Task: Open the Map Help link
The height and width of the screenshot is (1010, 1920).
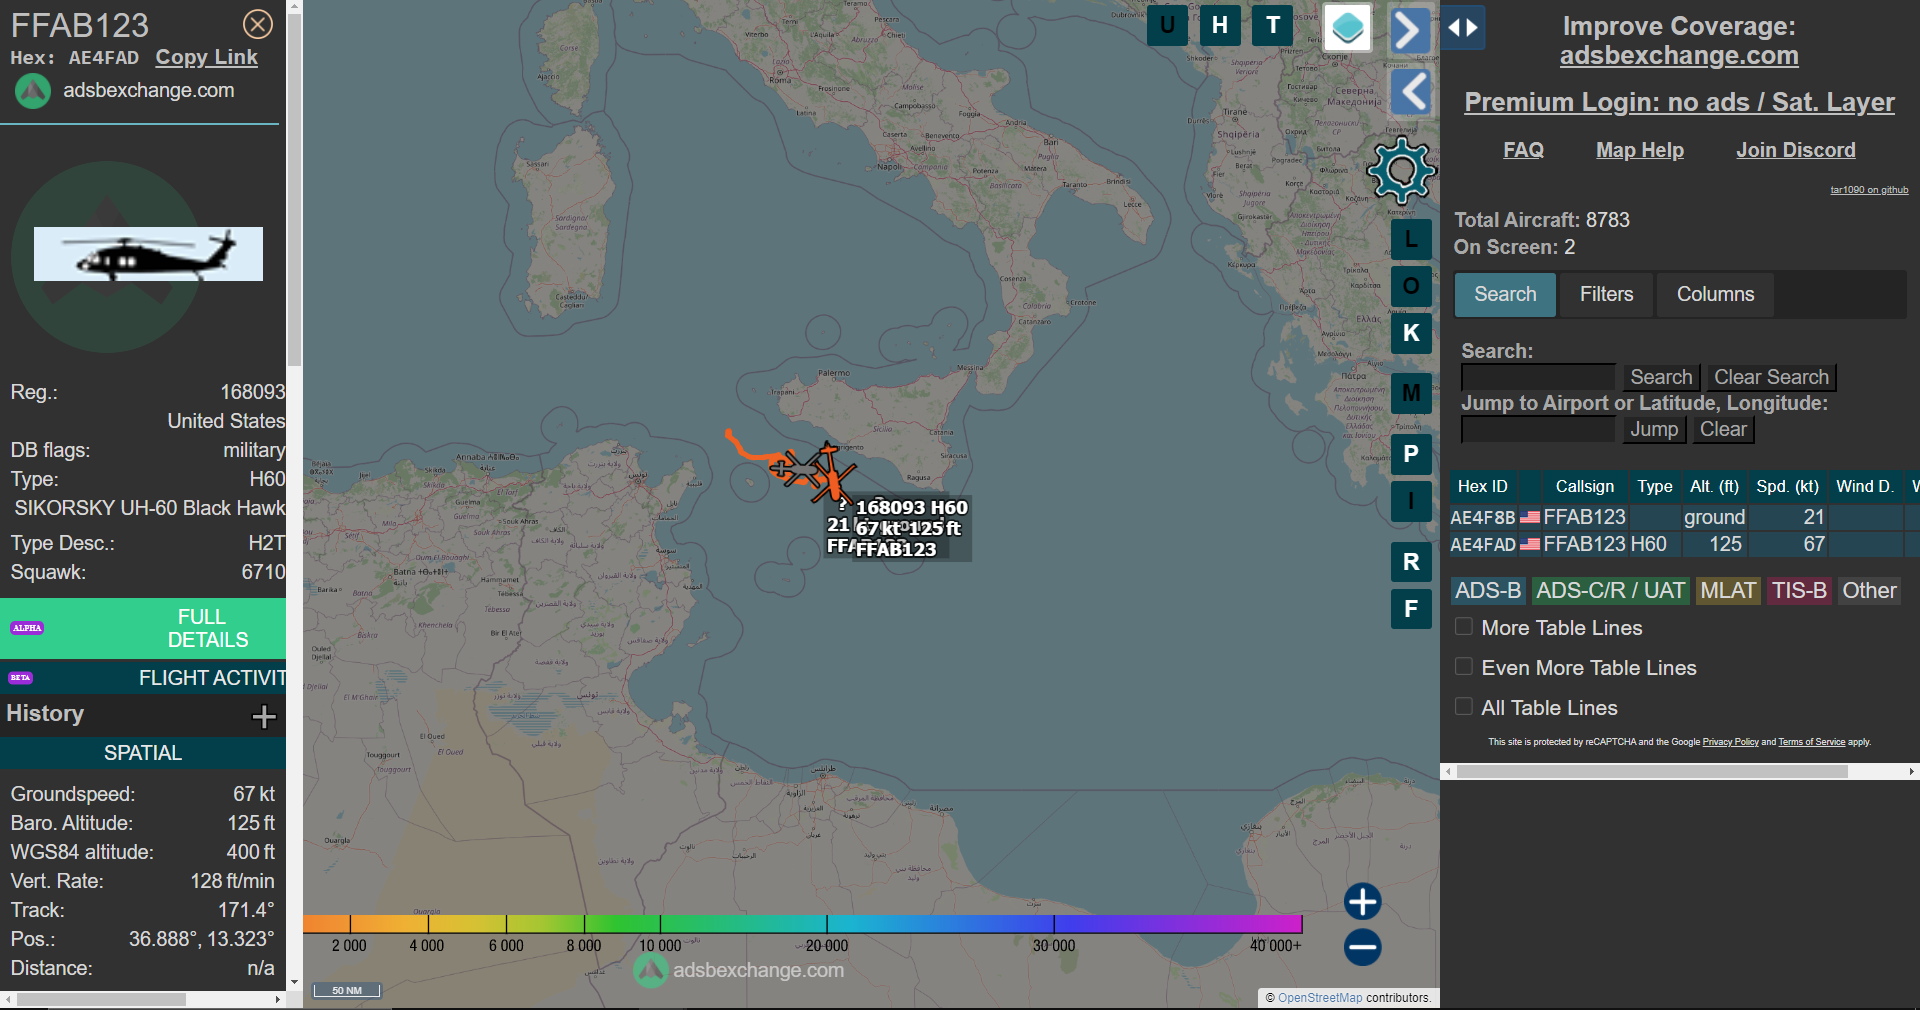Action: click(1640, 150)
